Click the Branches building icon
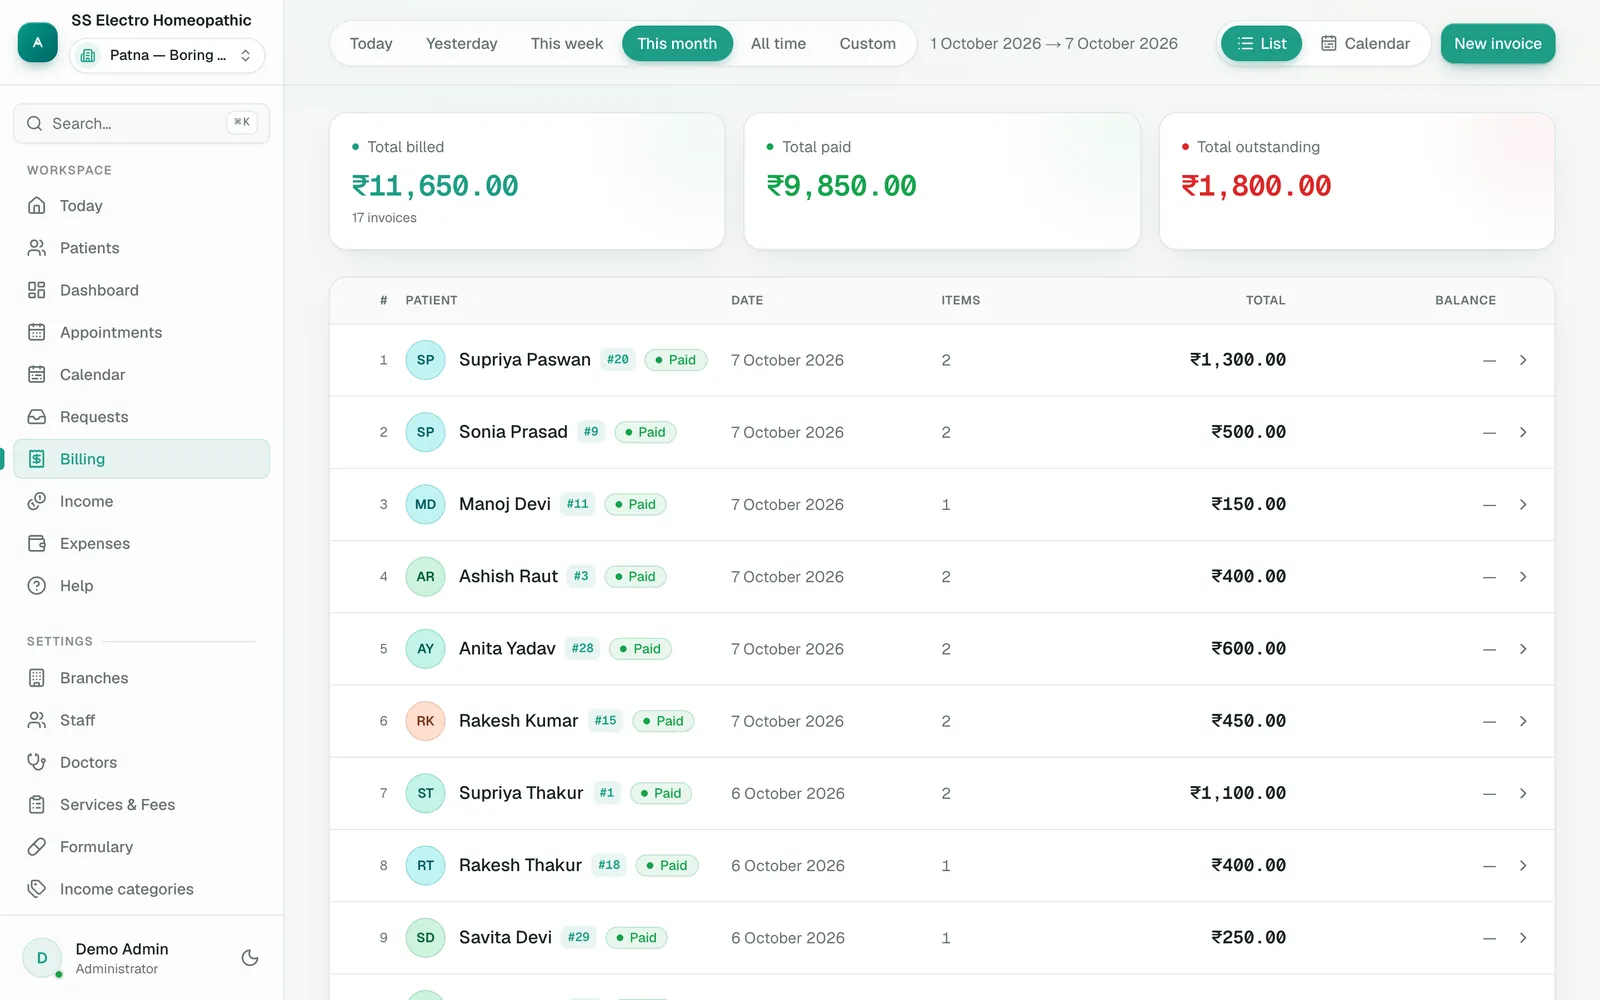 (x=37, y=678)
